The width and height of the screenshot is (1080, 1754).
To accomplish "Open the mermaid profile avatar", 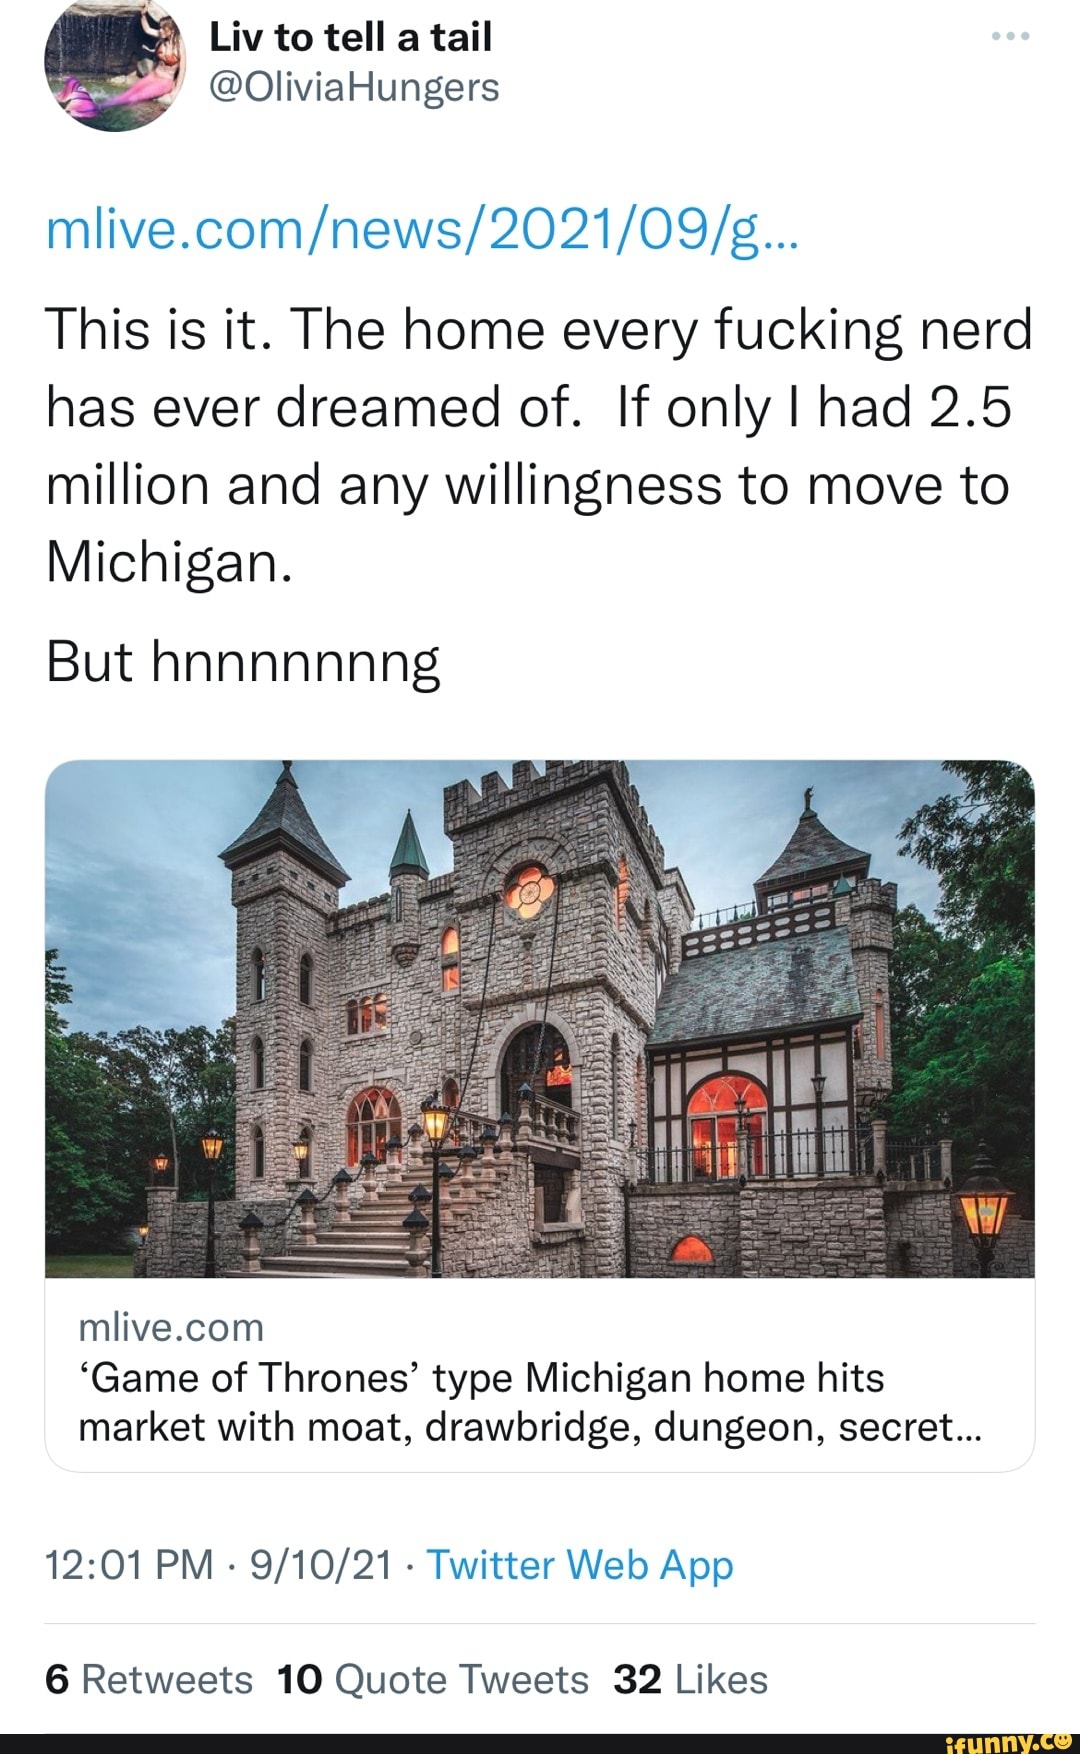I will 115,64.
